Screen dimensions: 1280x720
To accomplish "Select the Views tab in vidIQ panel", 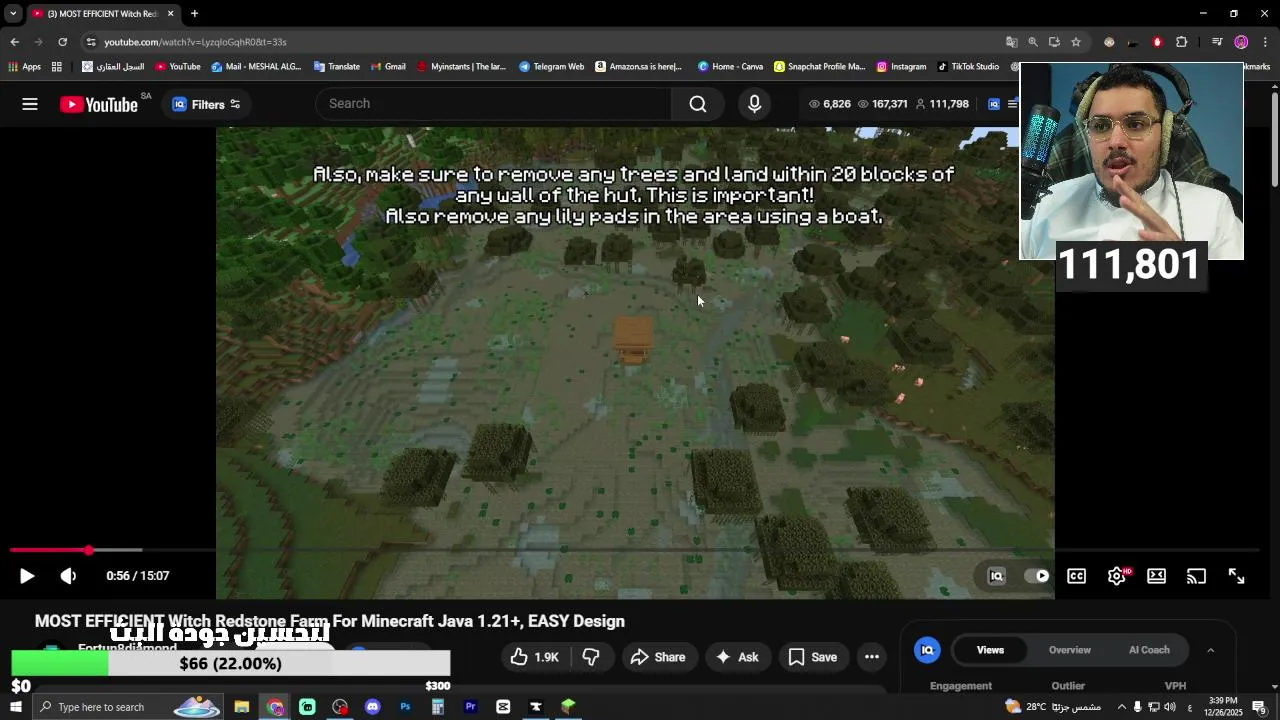I will 990,650.
